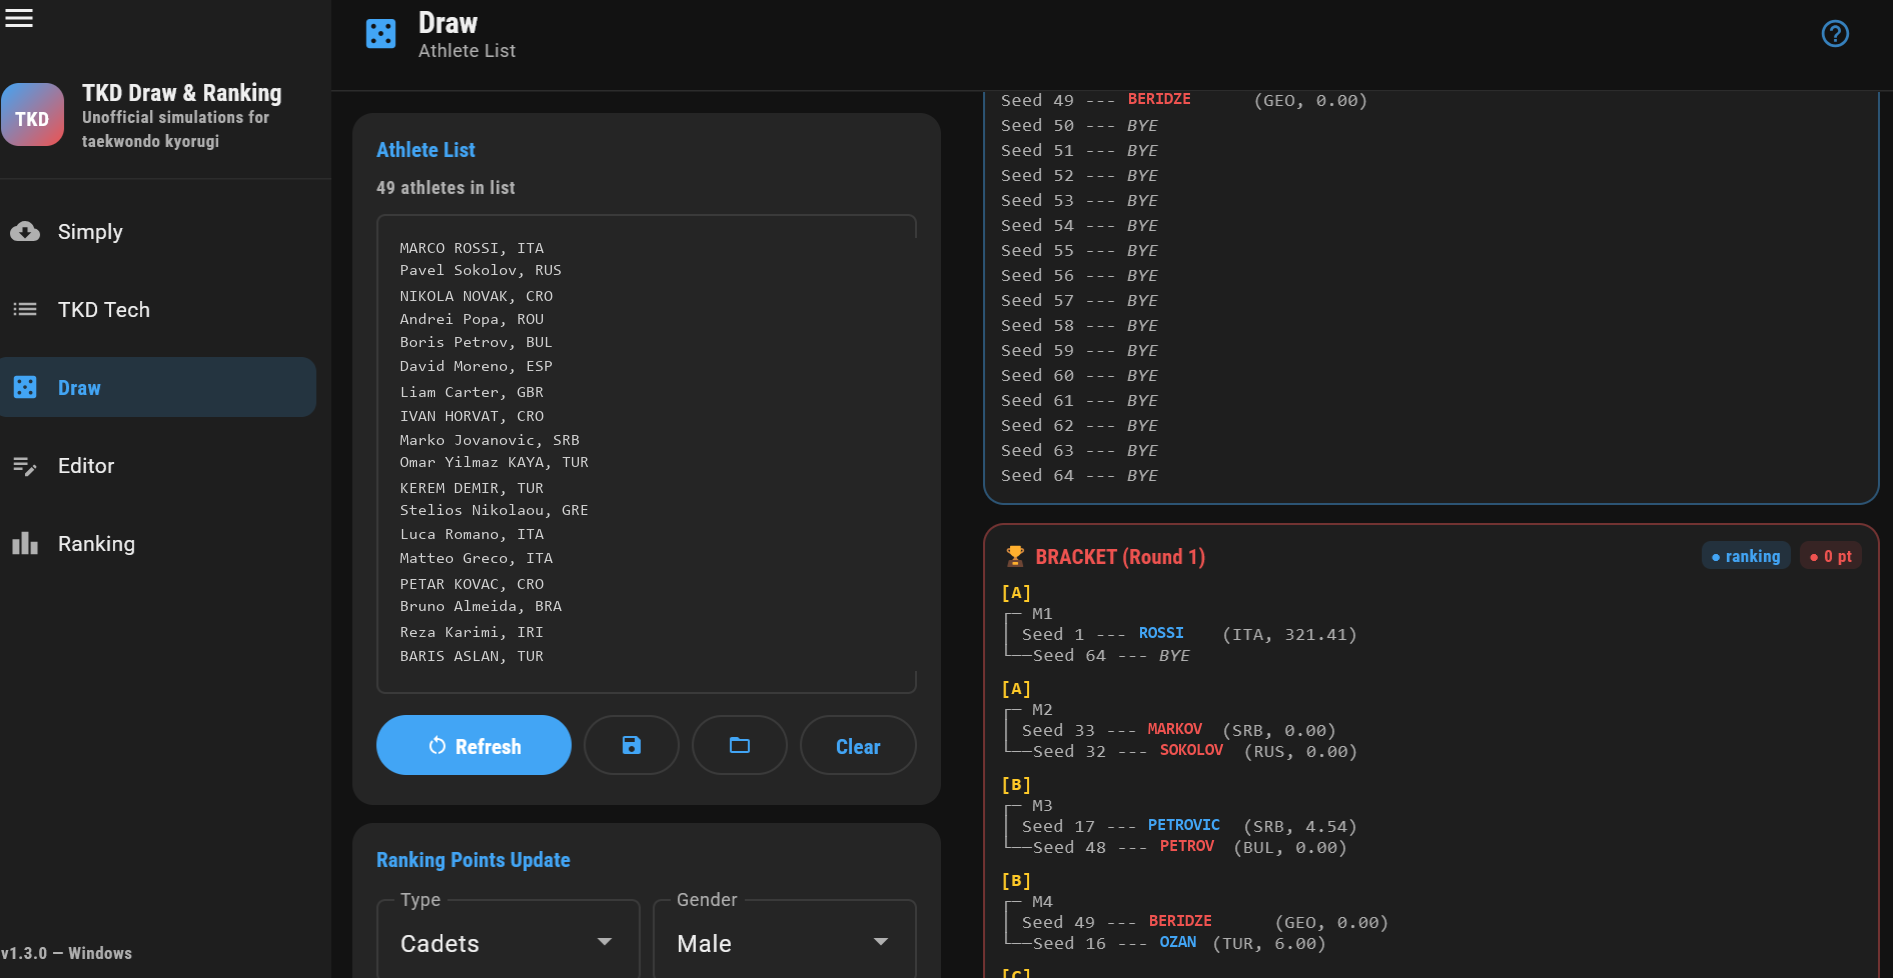Image resolution: width=1893 pixels, height=978 pixels.
Task: Click inside the athlete list text area
Action: [x=646, y=453]
